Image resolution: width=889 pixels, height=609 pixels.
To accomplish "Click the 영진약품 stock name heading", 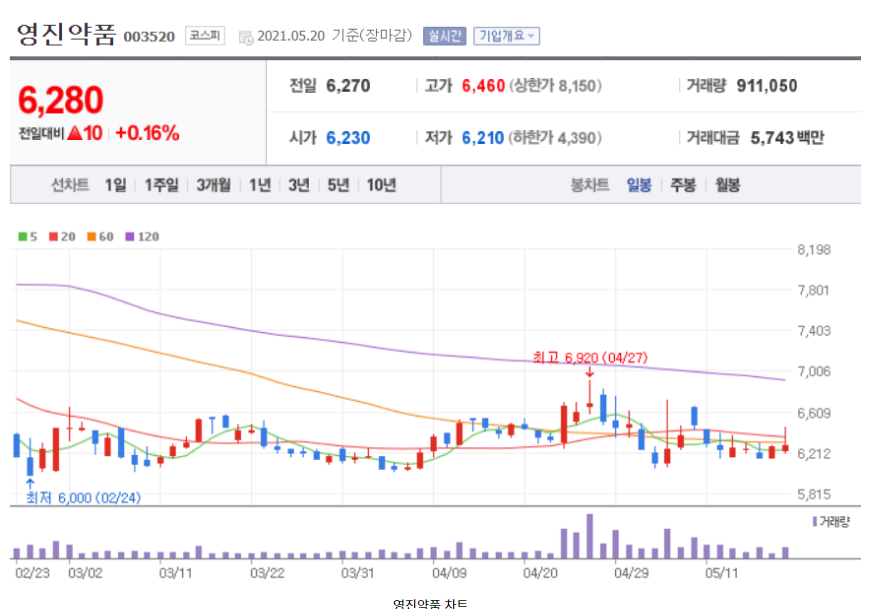I will point(66,35).
